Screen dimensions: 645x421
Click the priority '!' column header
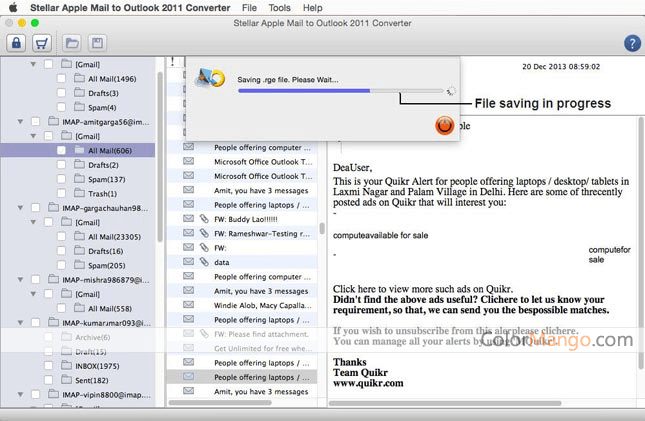click(x=172, y=62)
